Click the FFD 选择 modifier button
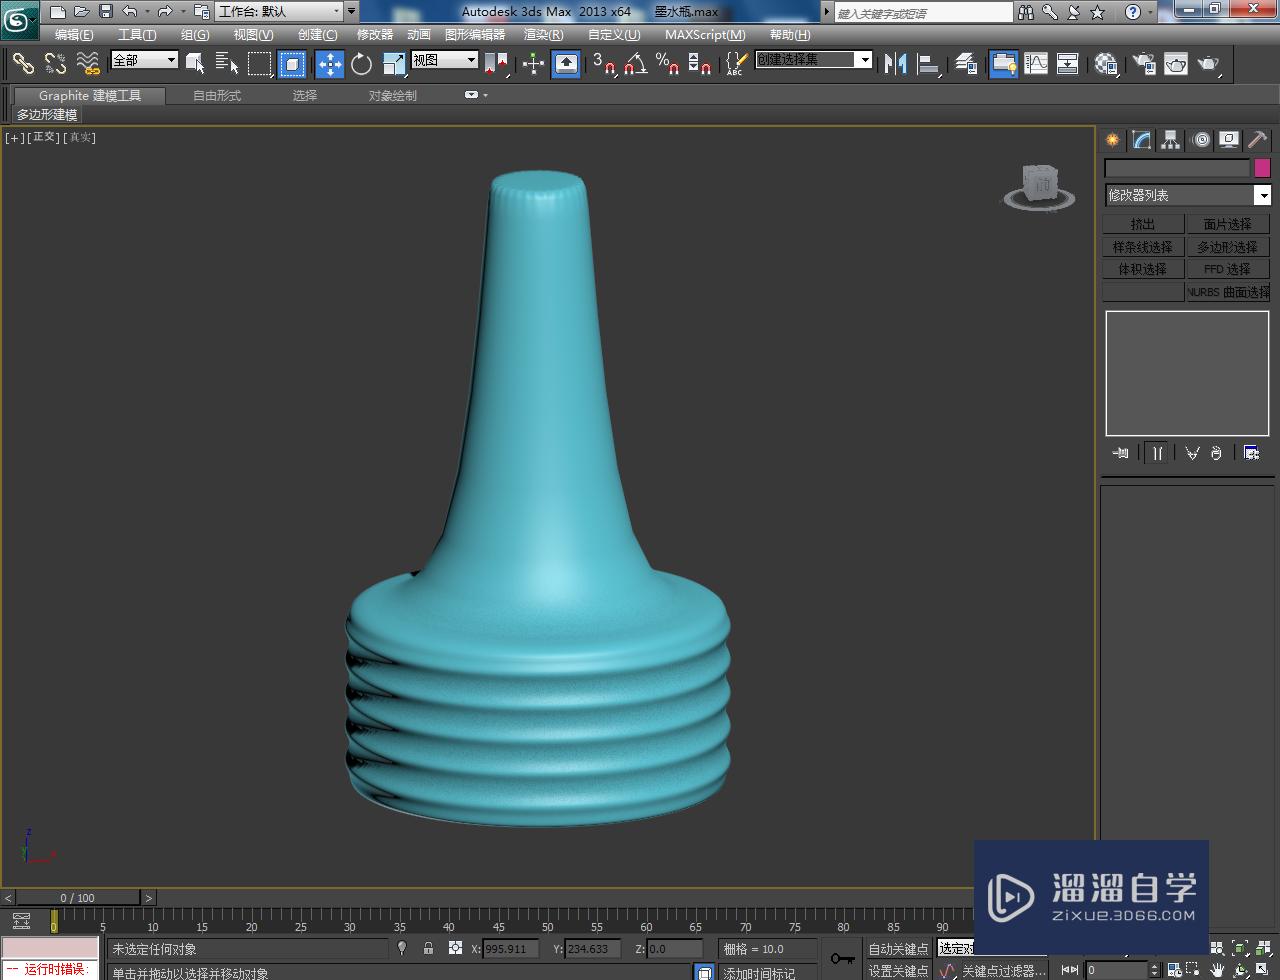Viewport: 1280px width, 980px height. [x=1227, y=269]
